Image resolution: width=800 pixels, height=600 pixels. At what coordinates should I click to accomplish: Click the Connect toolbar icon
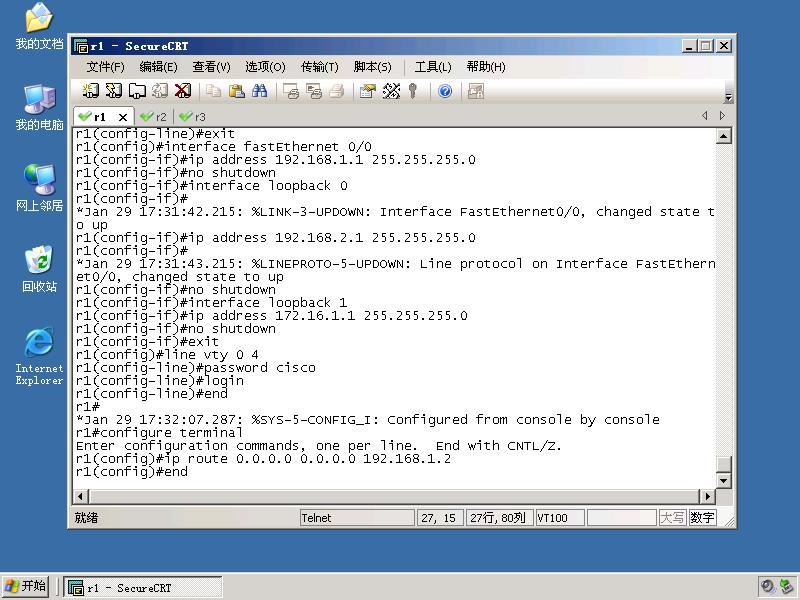[90, 91]
